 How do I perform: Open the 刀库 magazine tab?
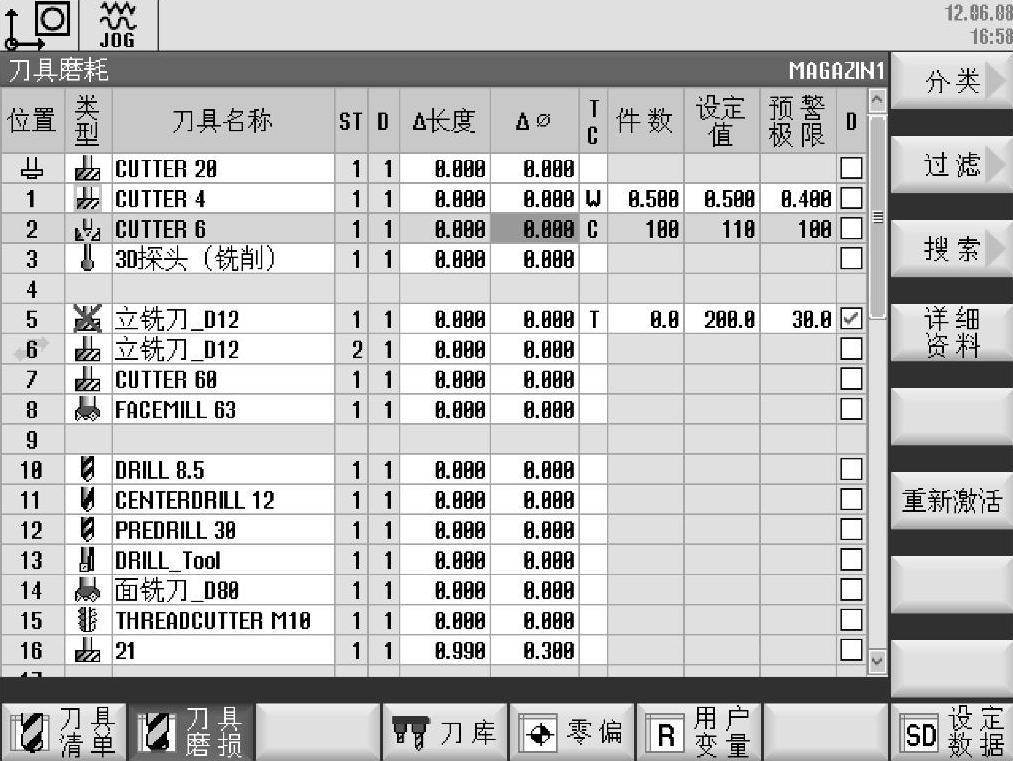(x=444, y=733)
